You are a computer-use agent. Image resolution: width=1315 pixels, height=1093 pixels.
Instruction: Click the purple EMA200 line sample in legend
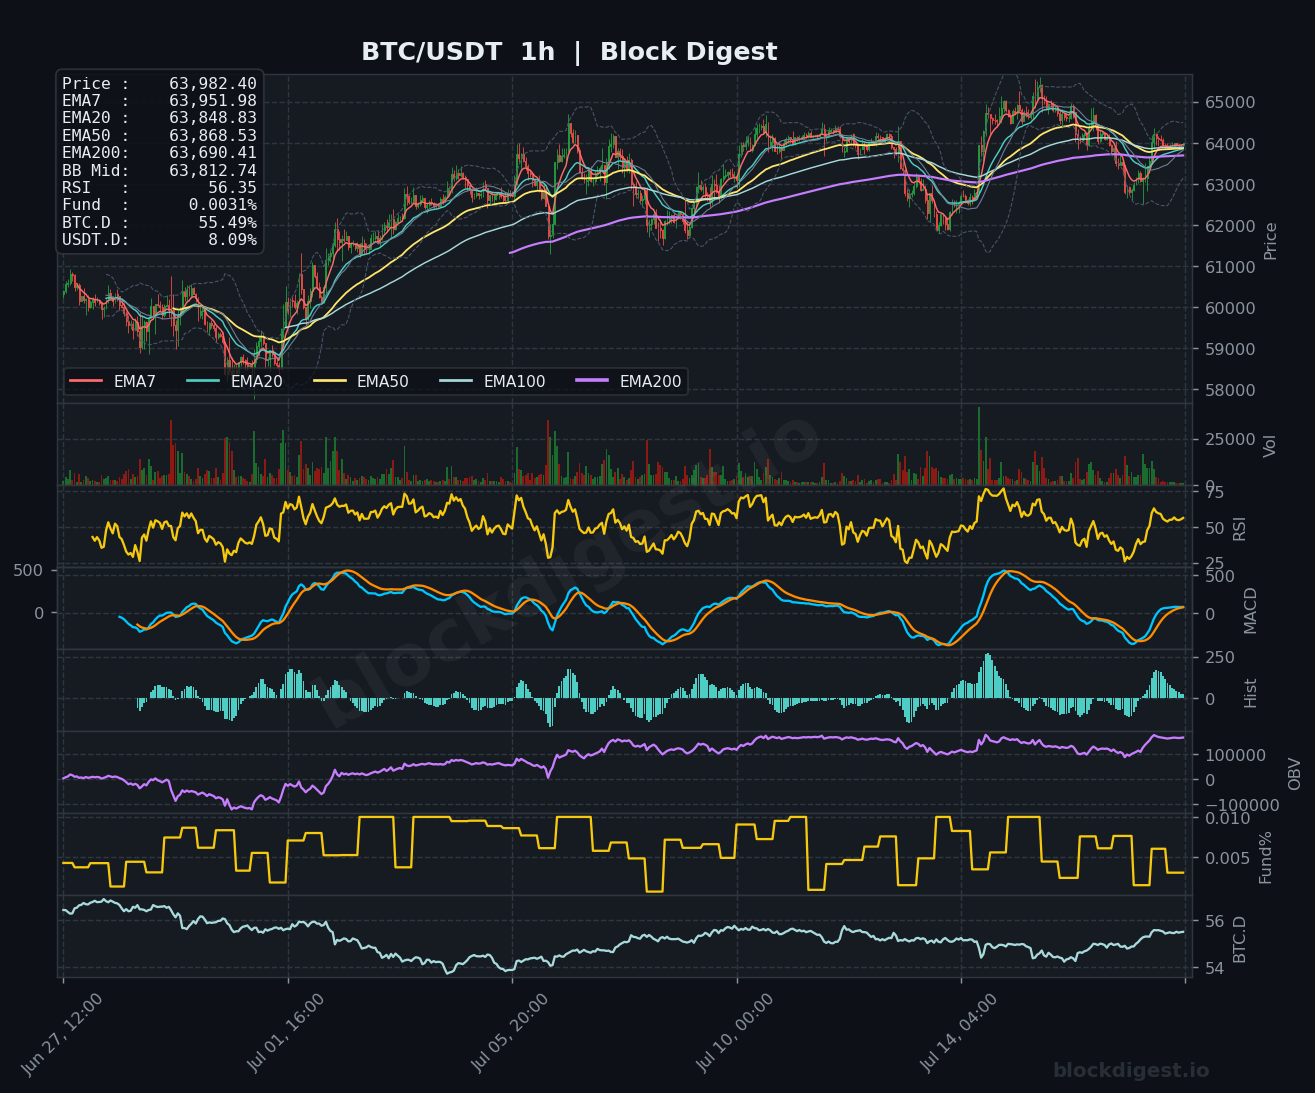tap(592, 381)
